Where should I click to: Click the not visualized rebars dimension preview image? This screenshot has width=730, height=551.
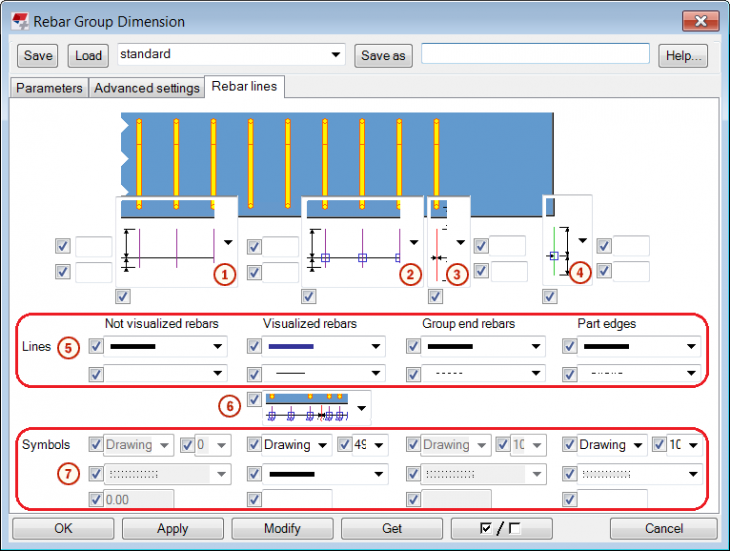pos(168,241)
